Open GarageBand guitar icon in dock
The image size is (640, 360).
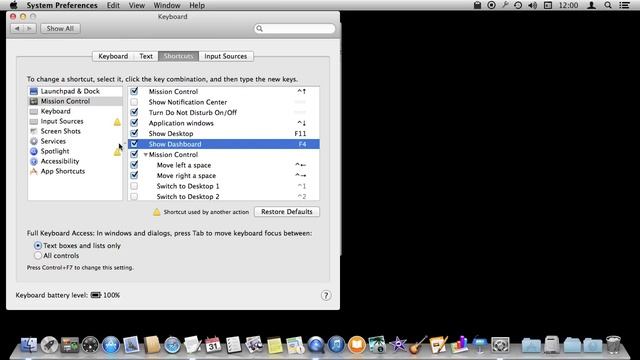[418, 344]
